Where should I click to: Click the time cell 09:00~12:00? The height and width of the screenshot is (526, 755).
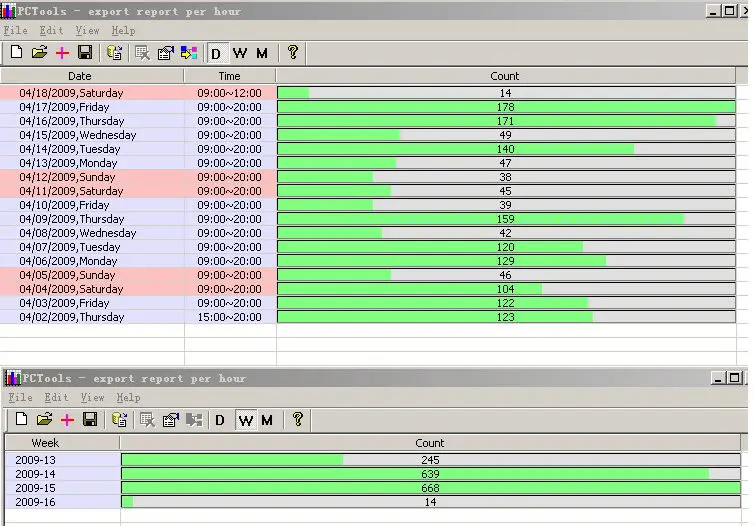230,93
